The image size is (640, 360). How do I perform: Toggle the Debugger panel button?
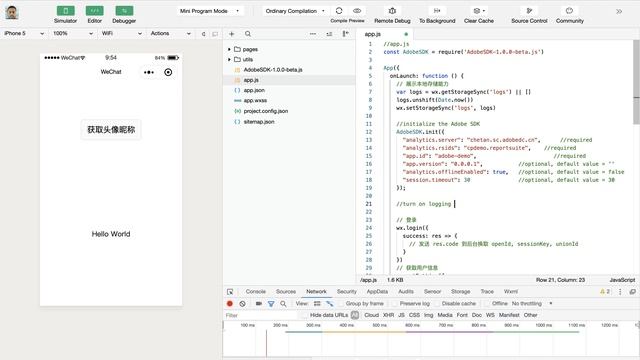tap(124, 11)
